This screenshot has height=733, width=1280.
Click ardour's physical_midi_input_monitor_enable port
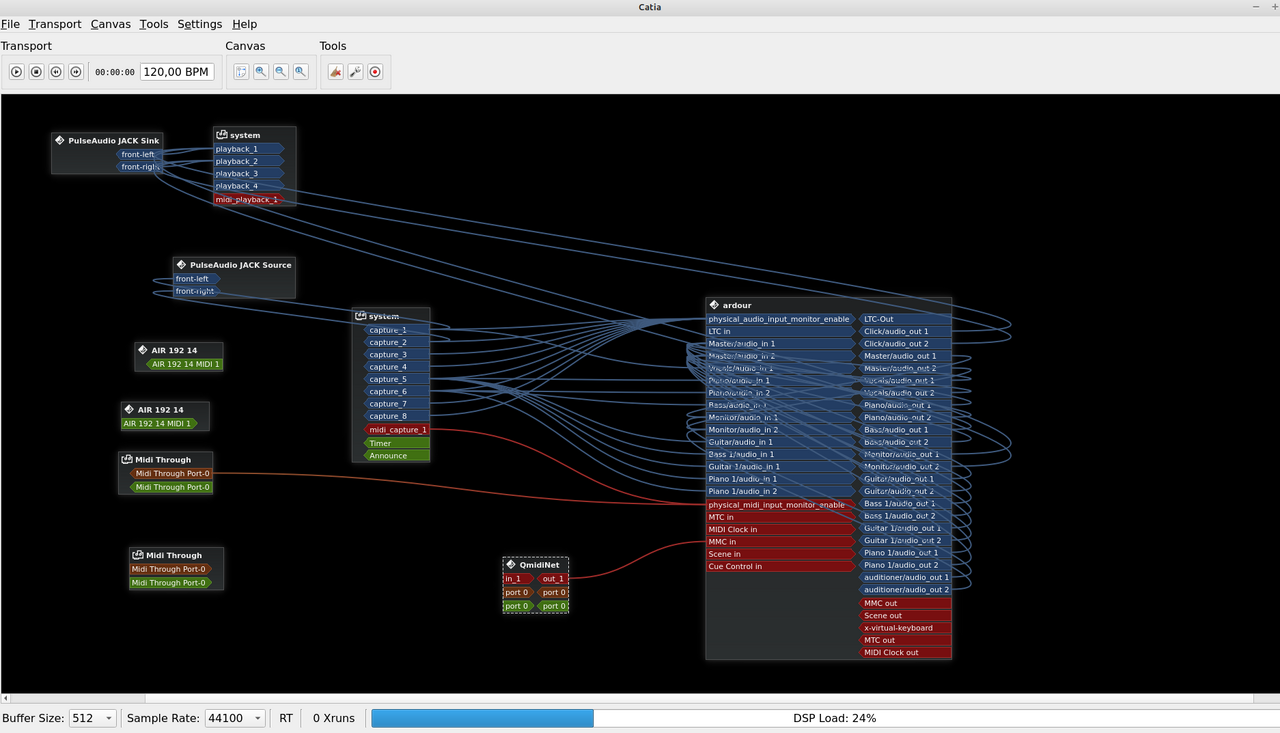pos(782,505)
